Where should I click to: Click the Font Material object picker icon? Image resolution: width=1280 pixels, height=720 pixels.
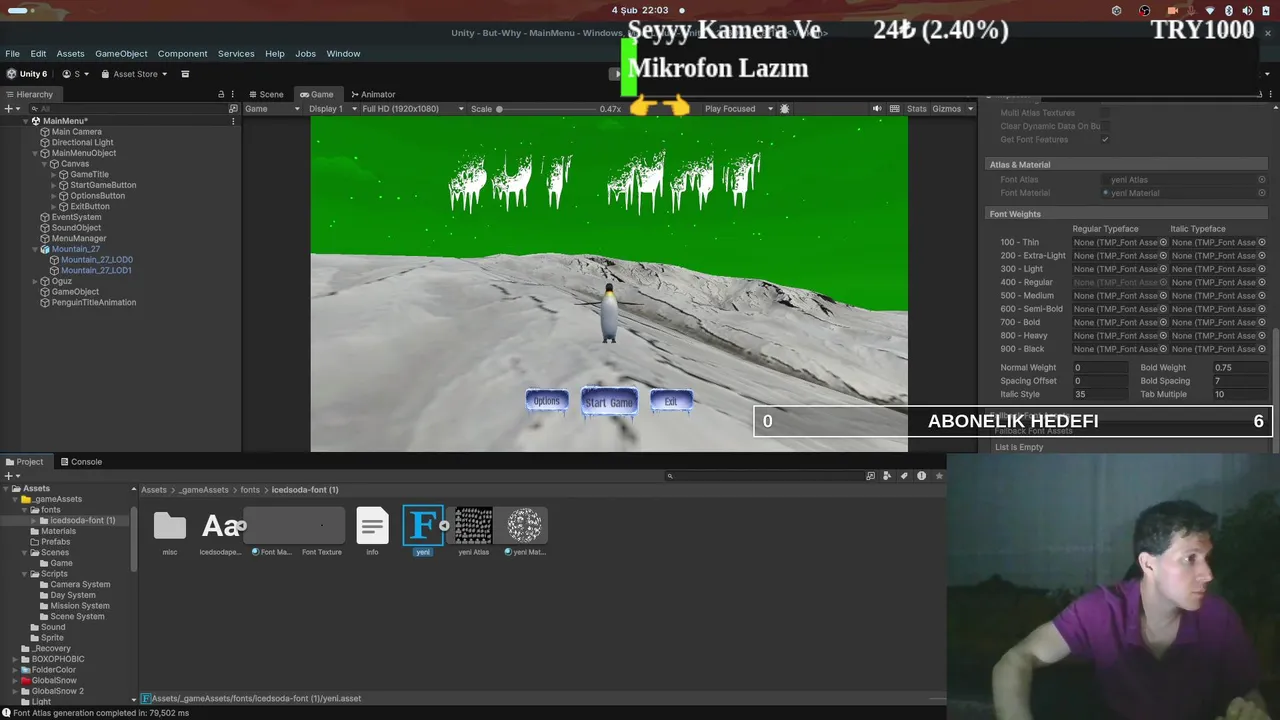click(1262, 193)
